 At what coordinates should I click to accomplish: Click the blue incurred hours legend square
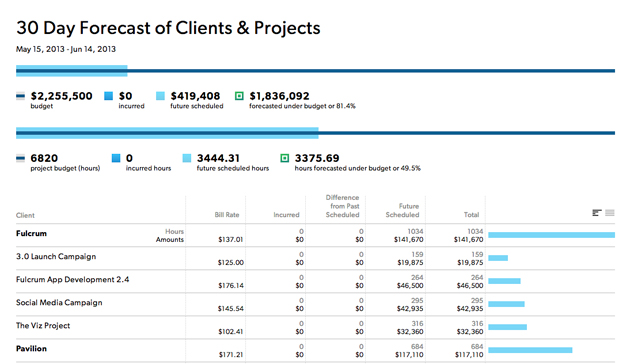[116, 158]
